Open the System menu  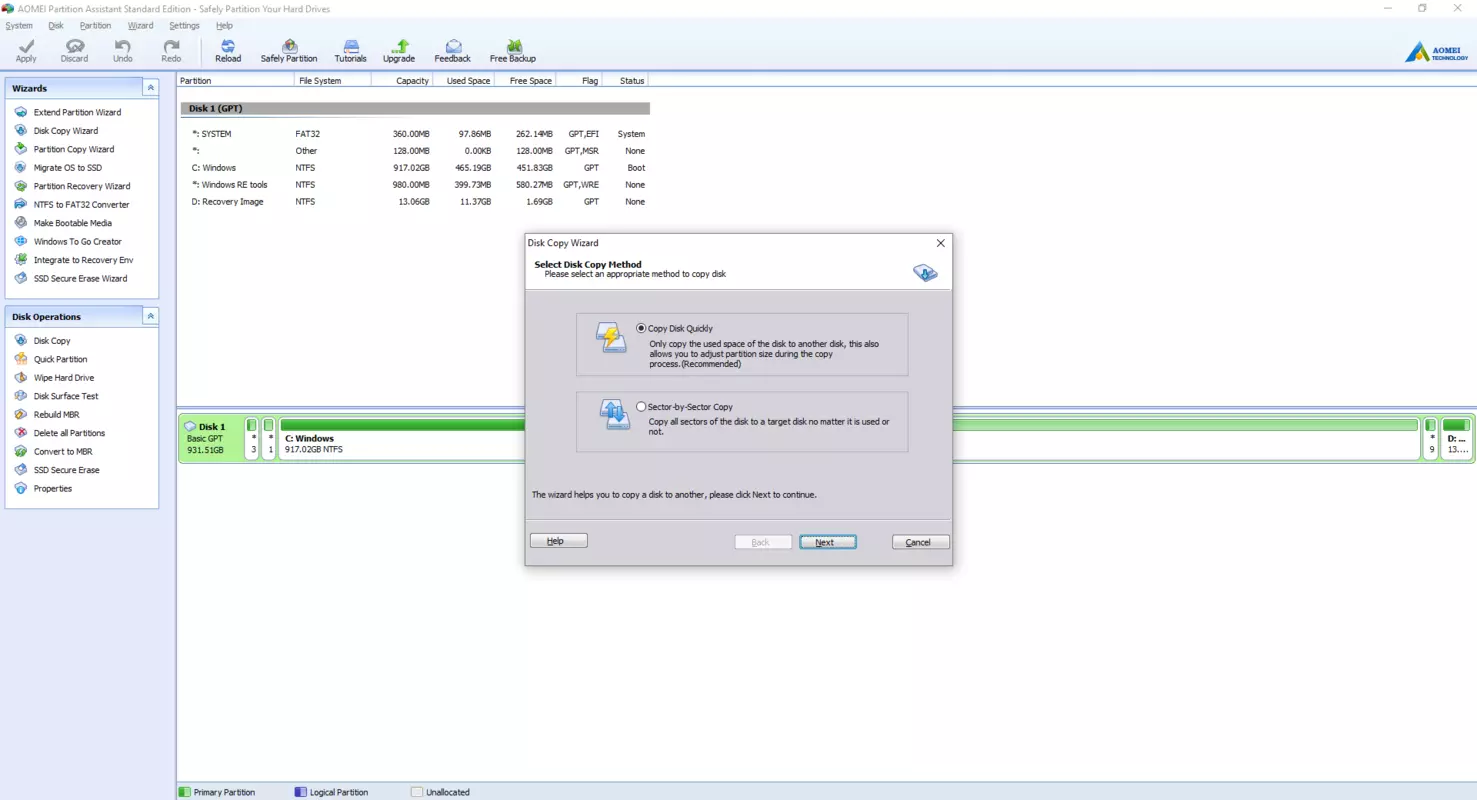[x=19, y=25]
